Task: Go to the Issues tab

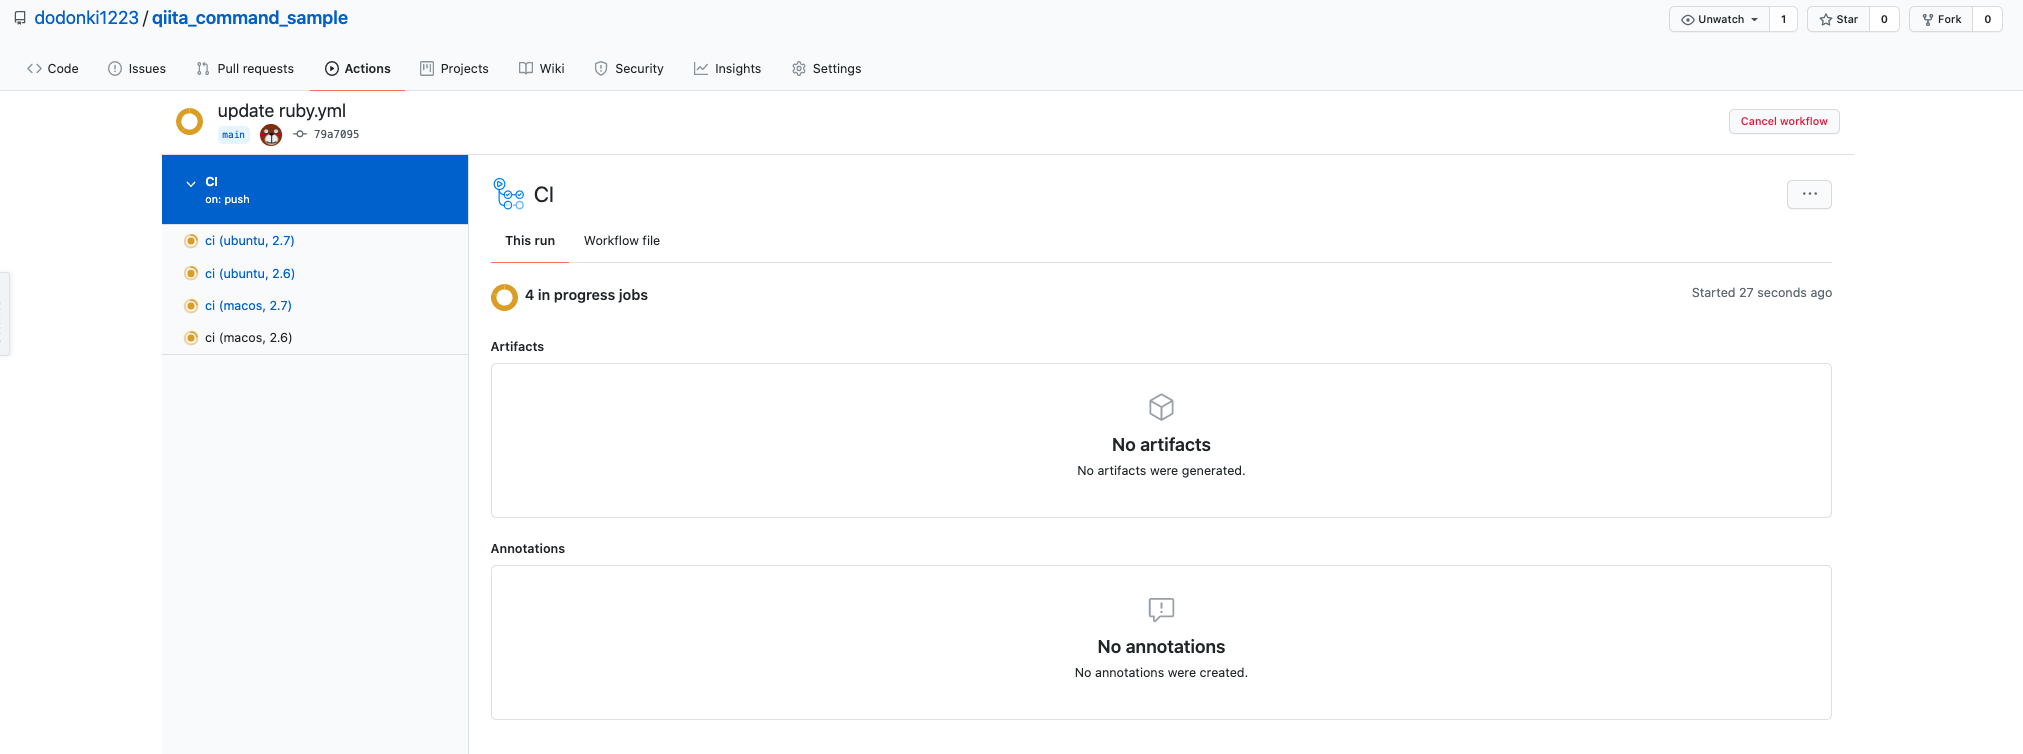Action: pyautogui.click(x=137, y=69)
